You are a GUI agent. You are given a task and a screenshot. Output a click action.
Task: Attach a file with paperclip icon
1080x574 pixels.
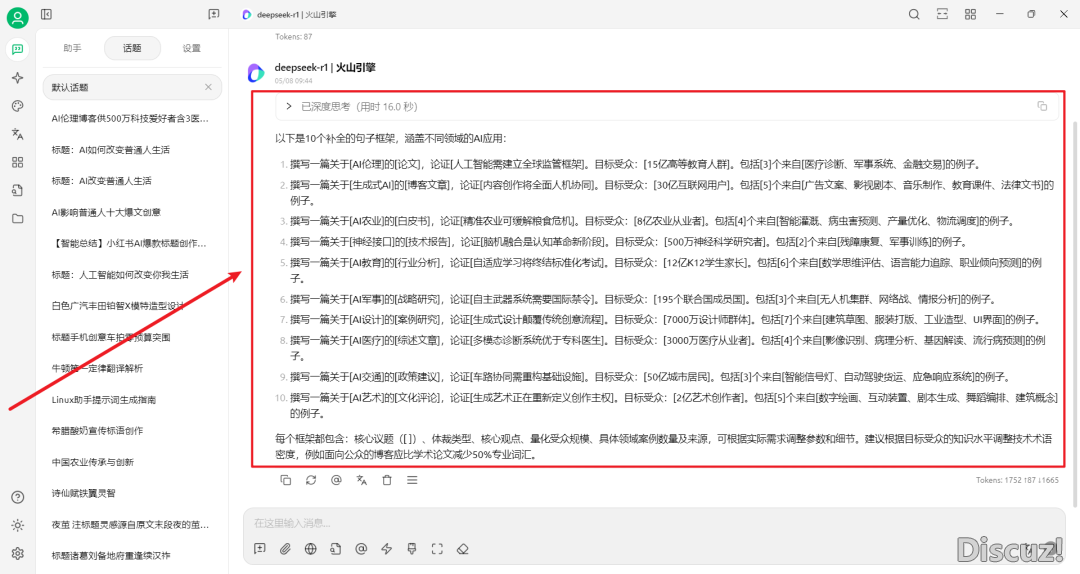tap(285, 549)
